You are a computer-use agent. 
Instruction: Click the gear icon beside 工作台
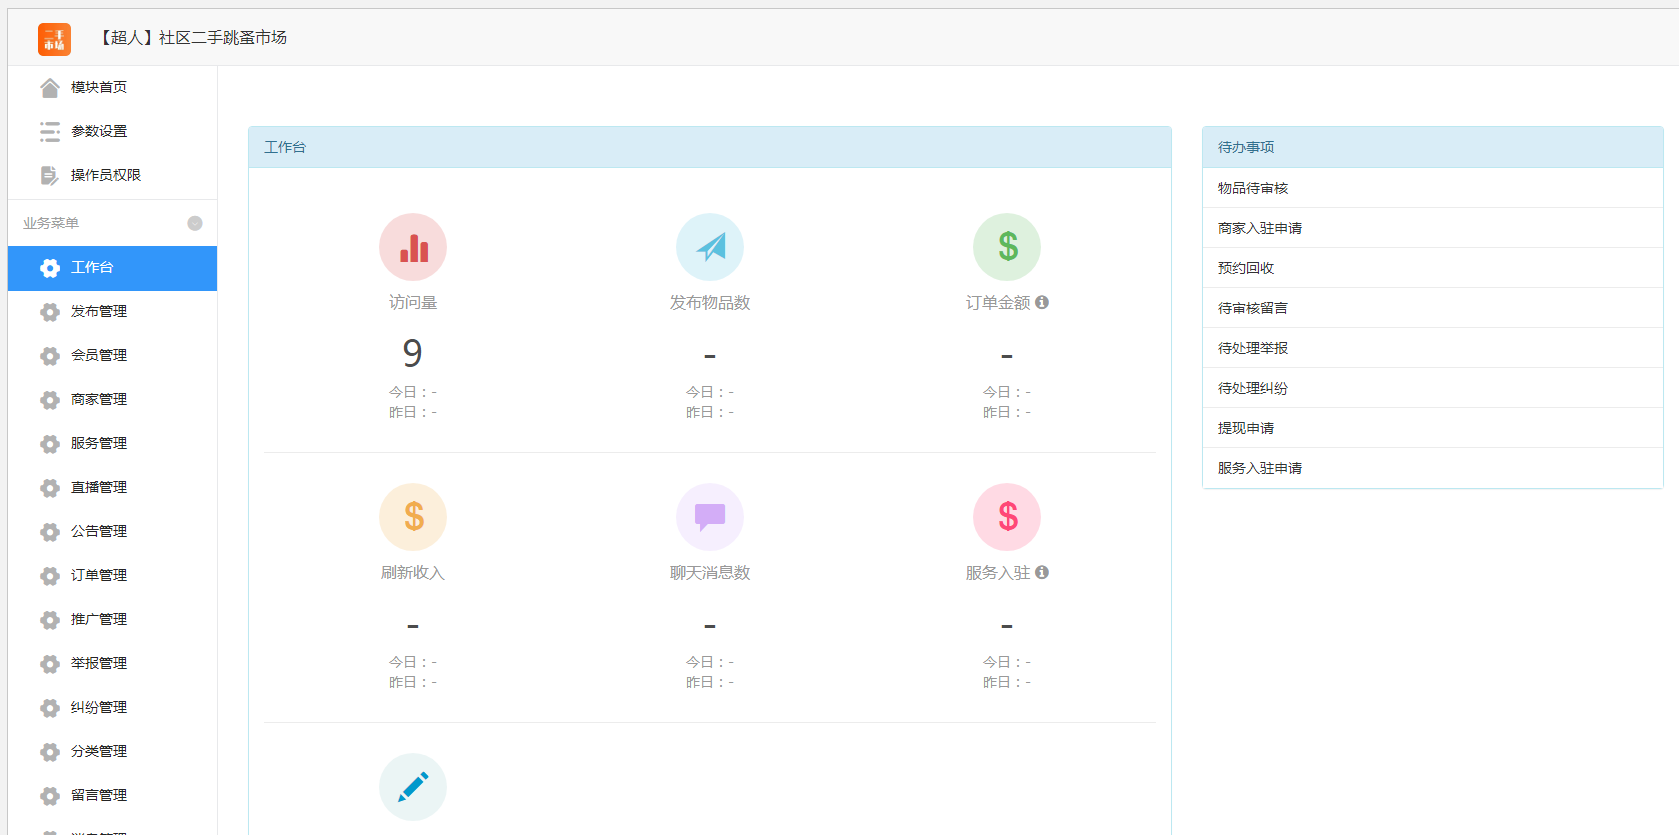tap(50, 268)
